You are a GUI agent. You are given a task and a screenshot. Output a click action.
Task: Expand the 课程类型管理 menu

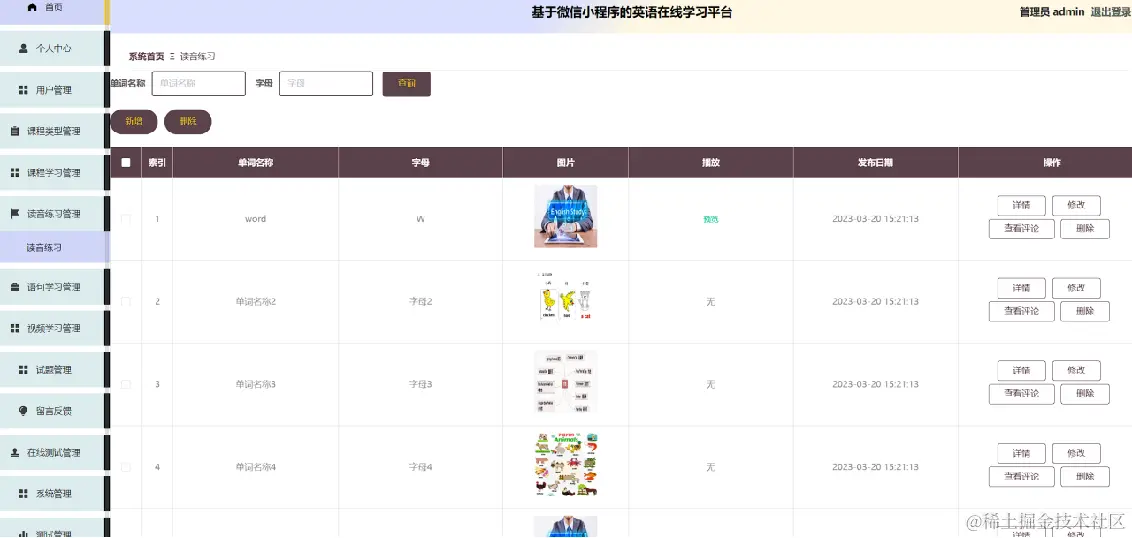click(x=52, y=131)
